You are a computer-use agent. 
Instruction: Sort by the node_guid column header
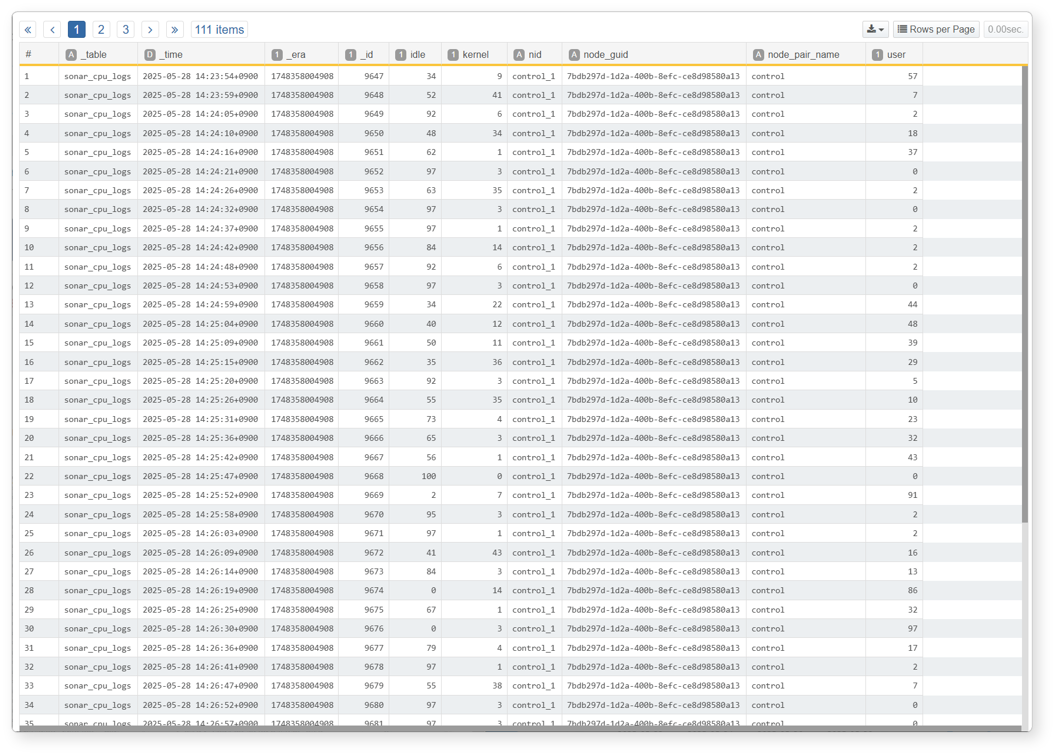pos(654,55)
